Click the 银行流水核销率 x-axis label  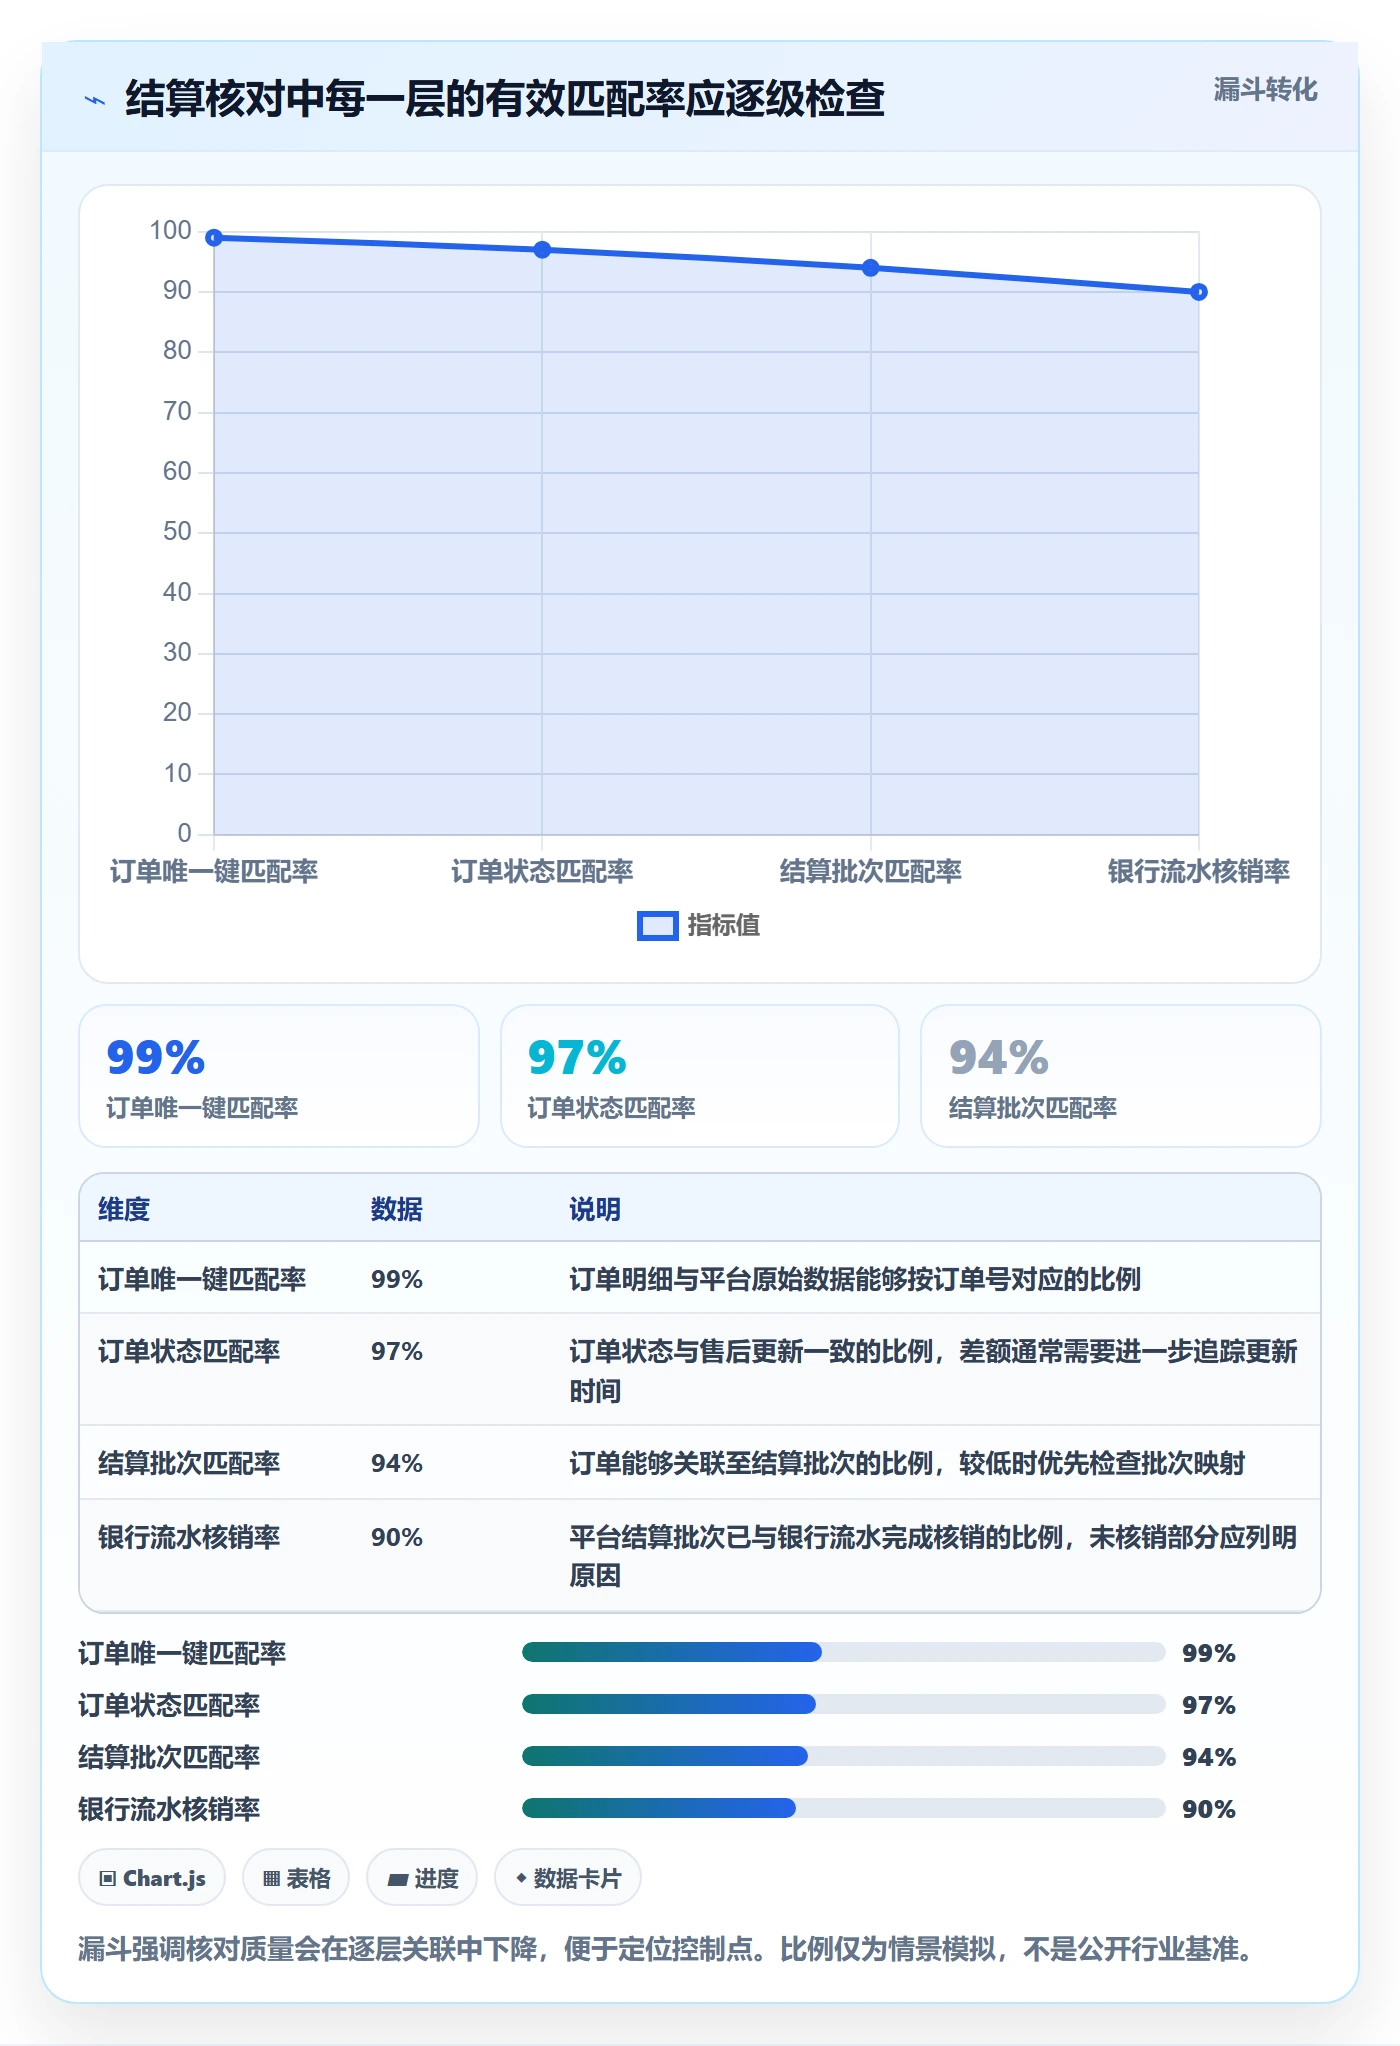(x=1199, y=872)
